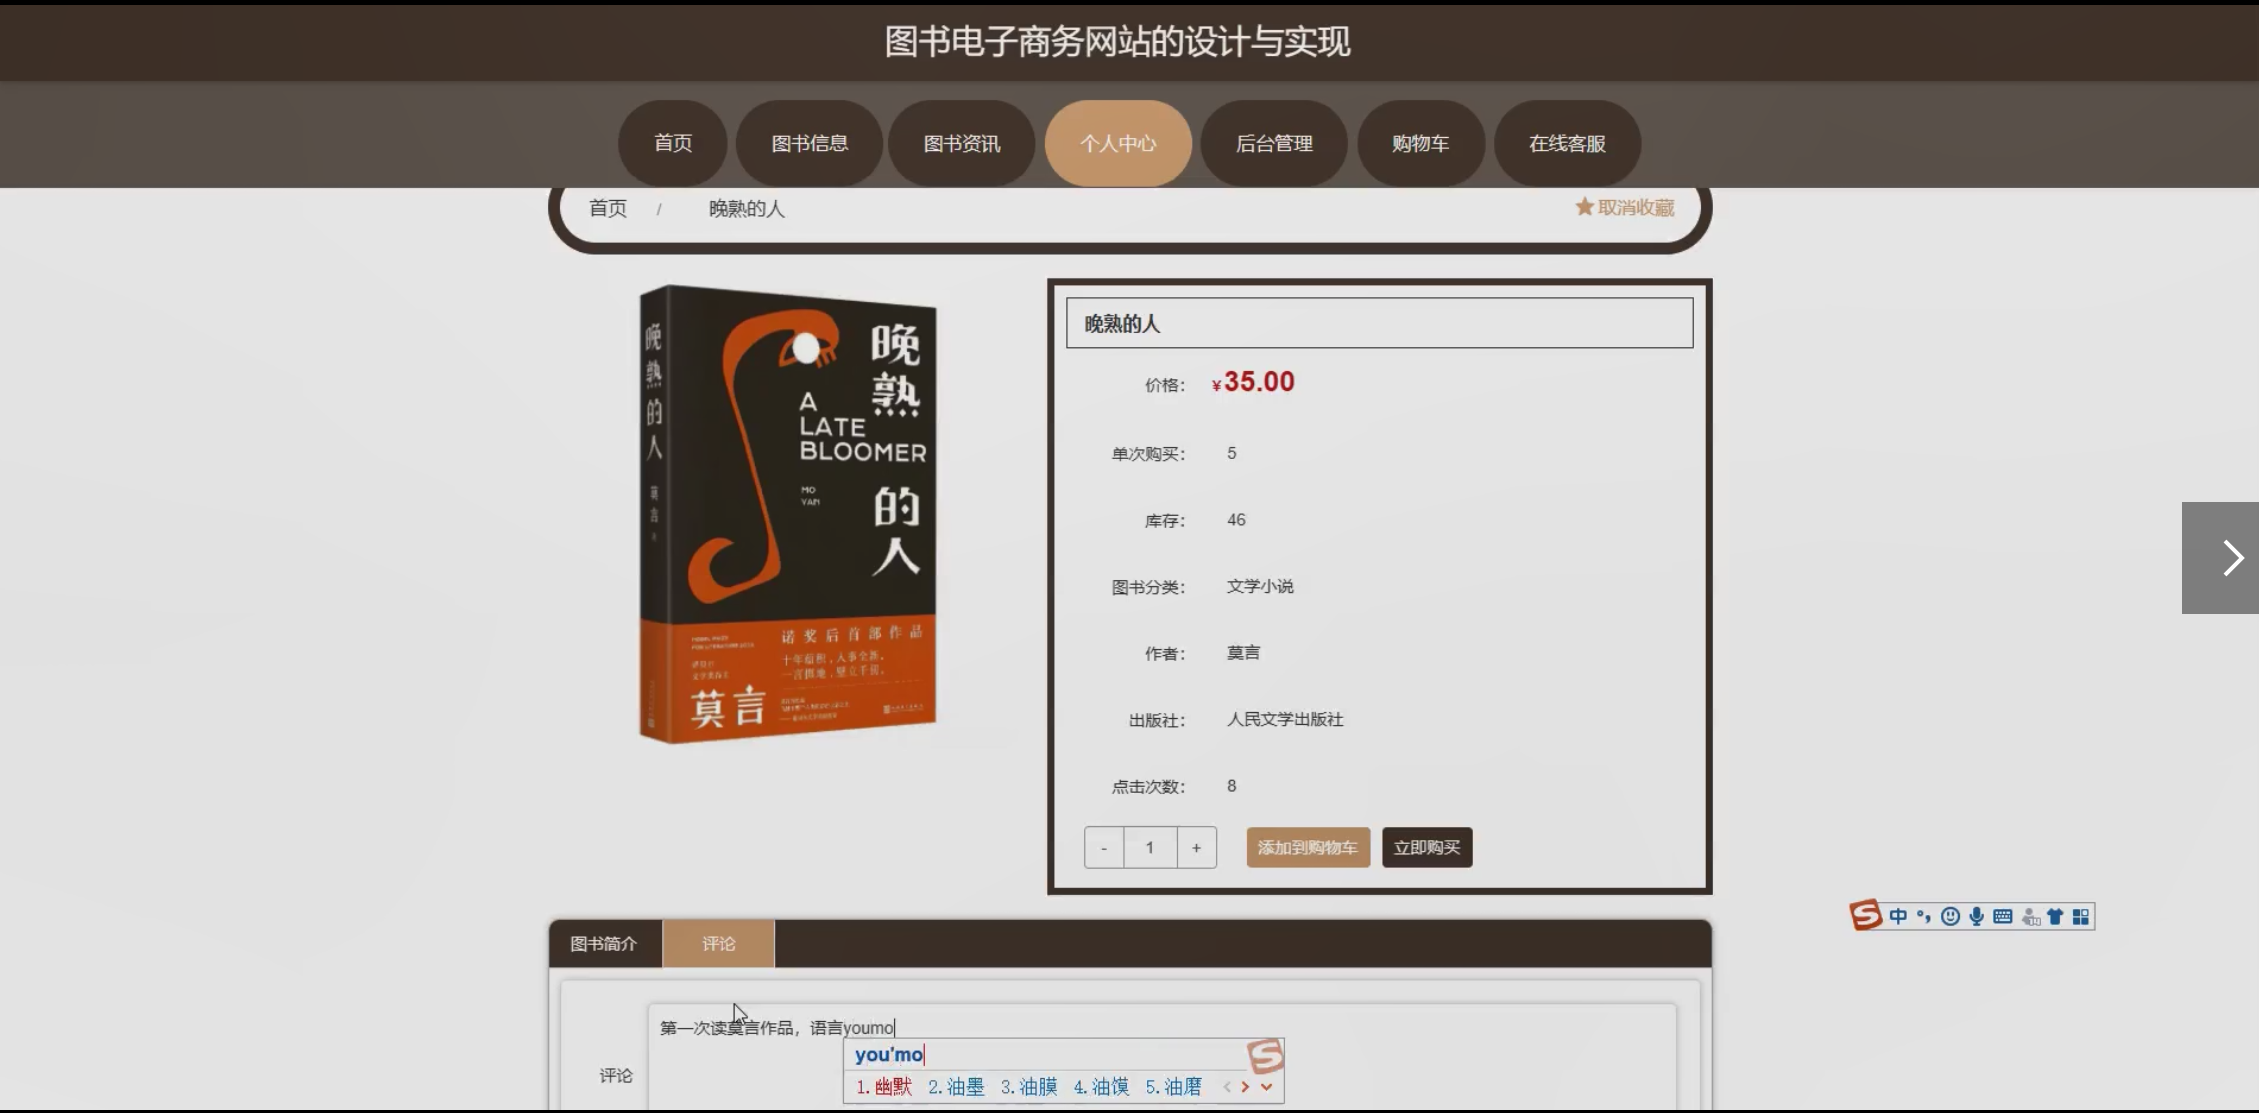Open 后台管理 navigation item

1274,143
